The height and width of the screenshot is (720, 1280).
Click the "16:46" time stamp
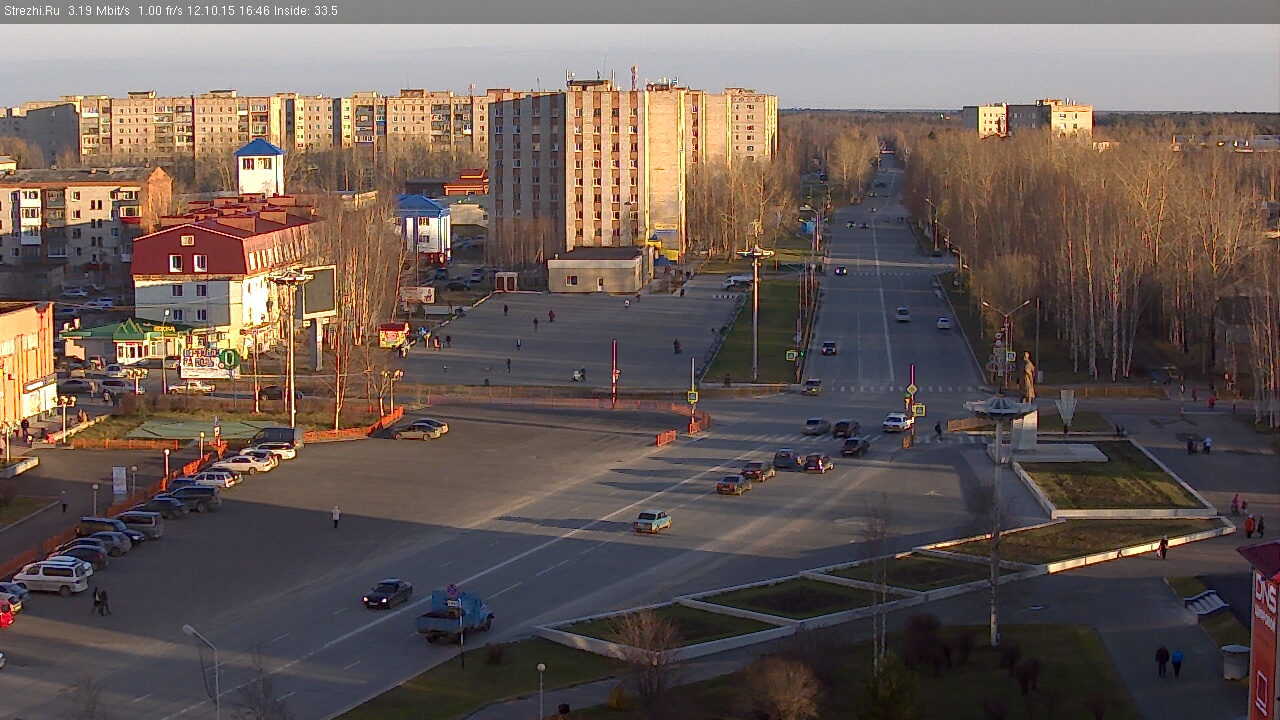[254, 11]
